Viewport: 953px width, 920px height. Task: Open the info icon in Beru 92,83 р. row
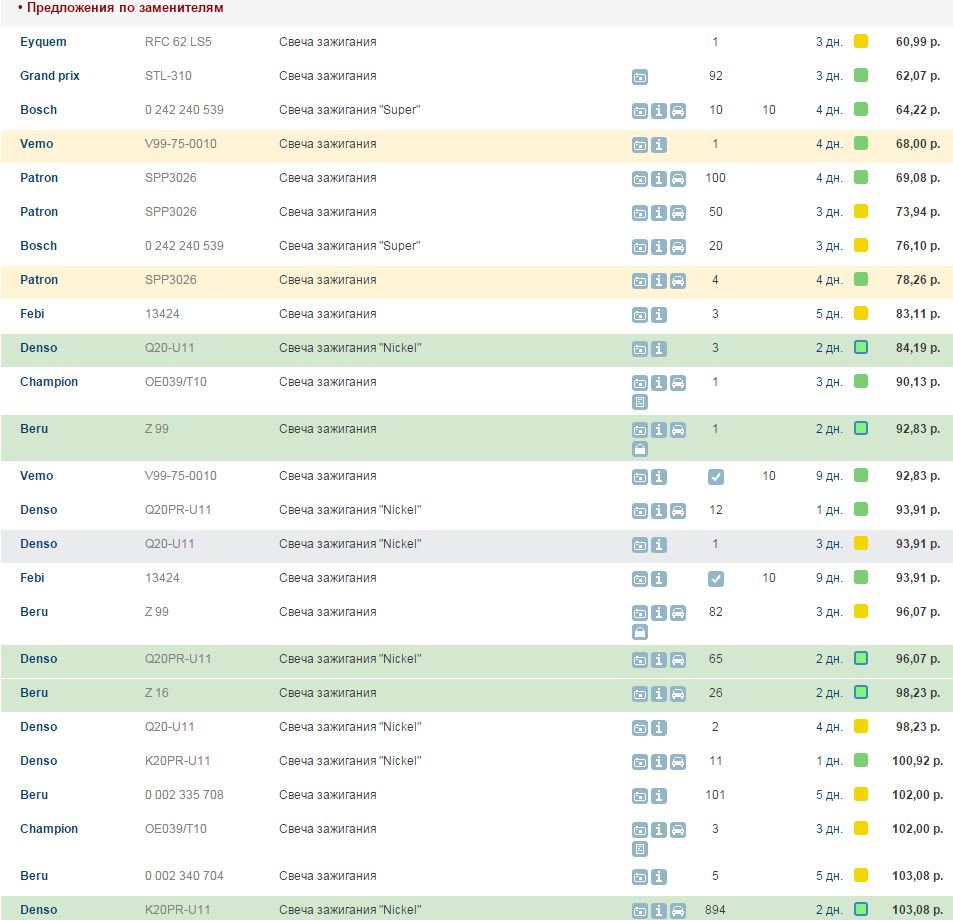point(658,430)
